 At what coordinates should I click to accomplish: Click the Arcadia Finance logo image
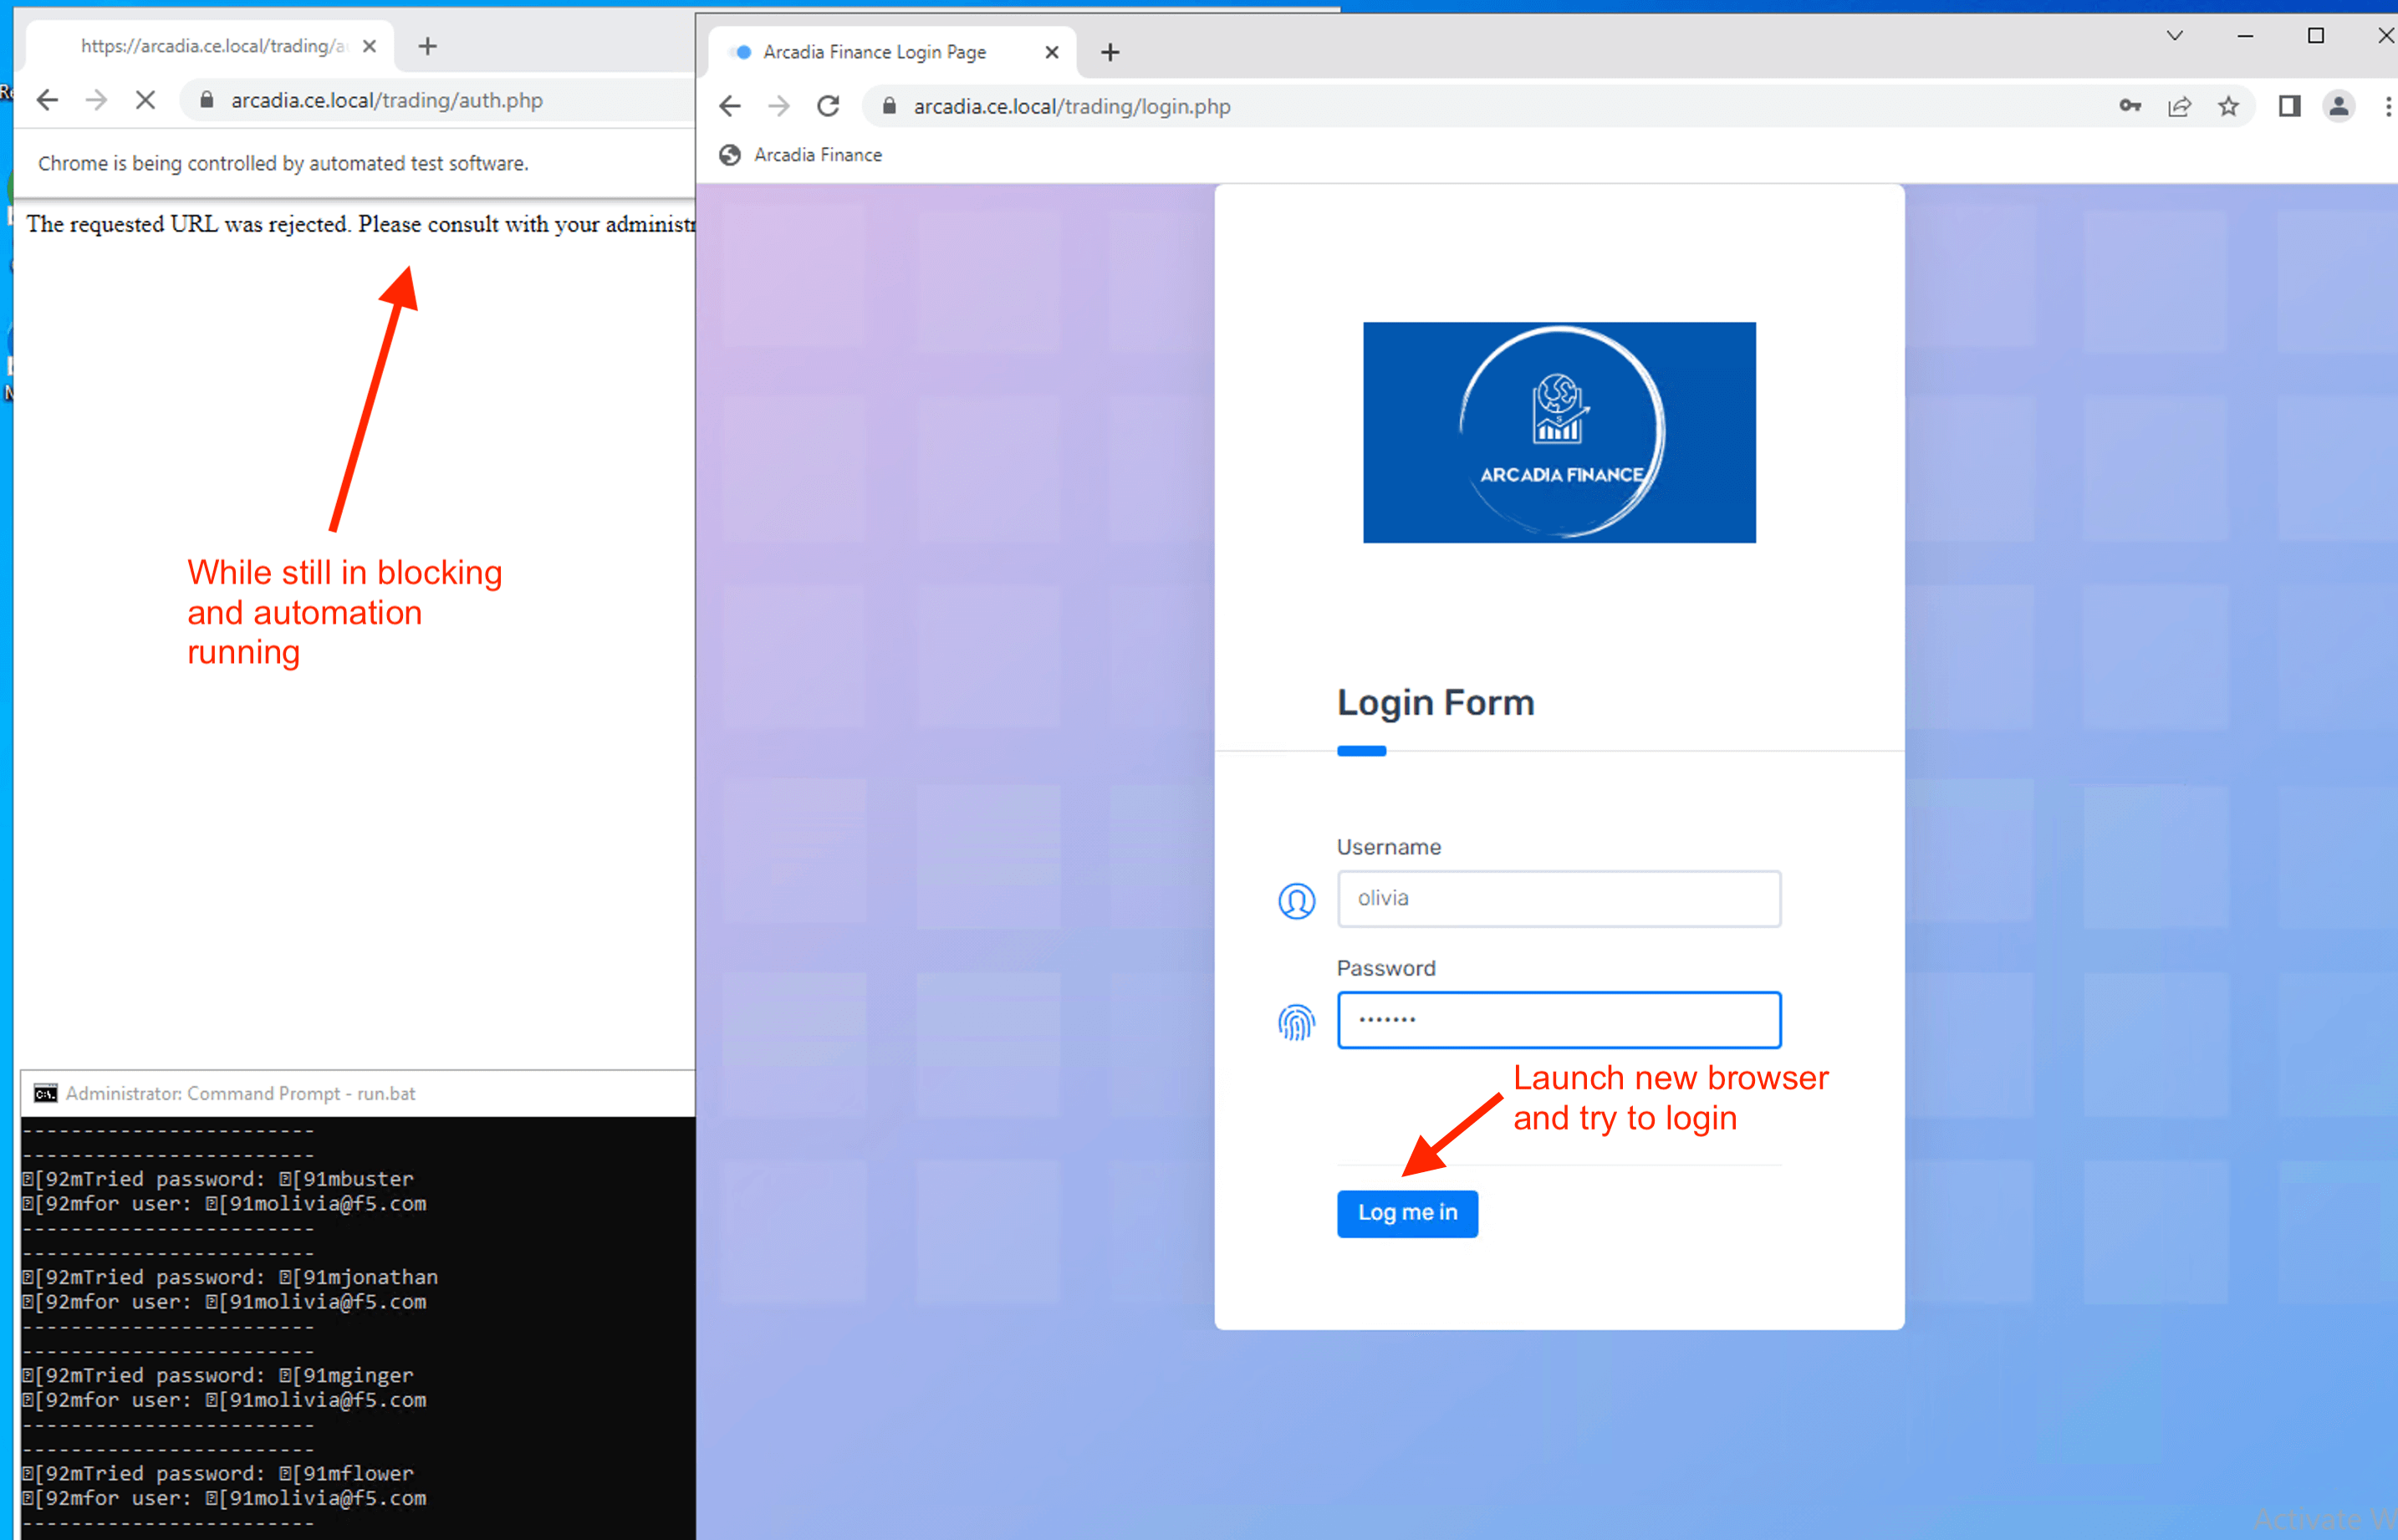(1558, 432)
